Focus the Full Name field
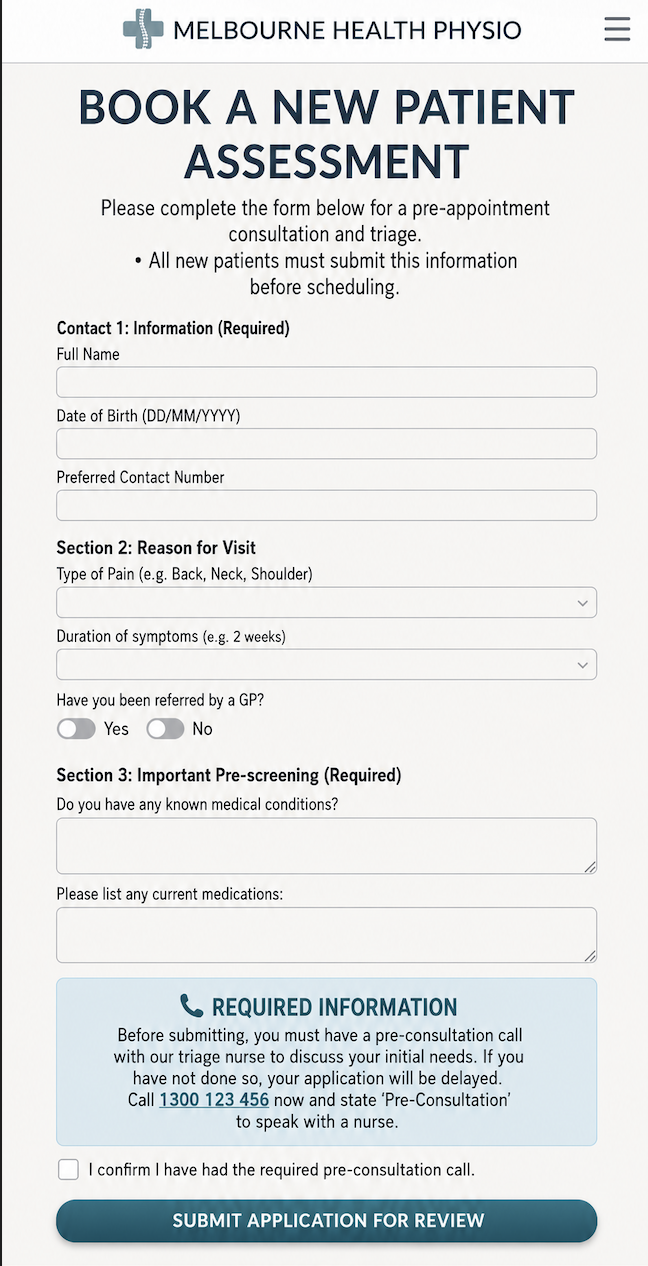 (x=327, y=382)
